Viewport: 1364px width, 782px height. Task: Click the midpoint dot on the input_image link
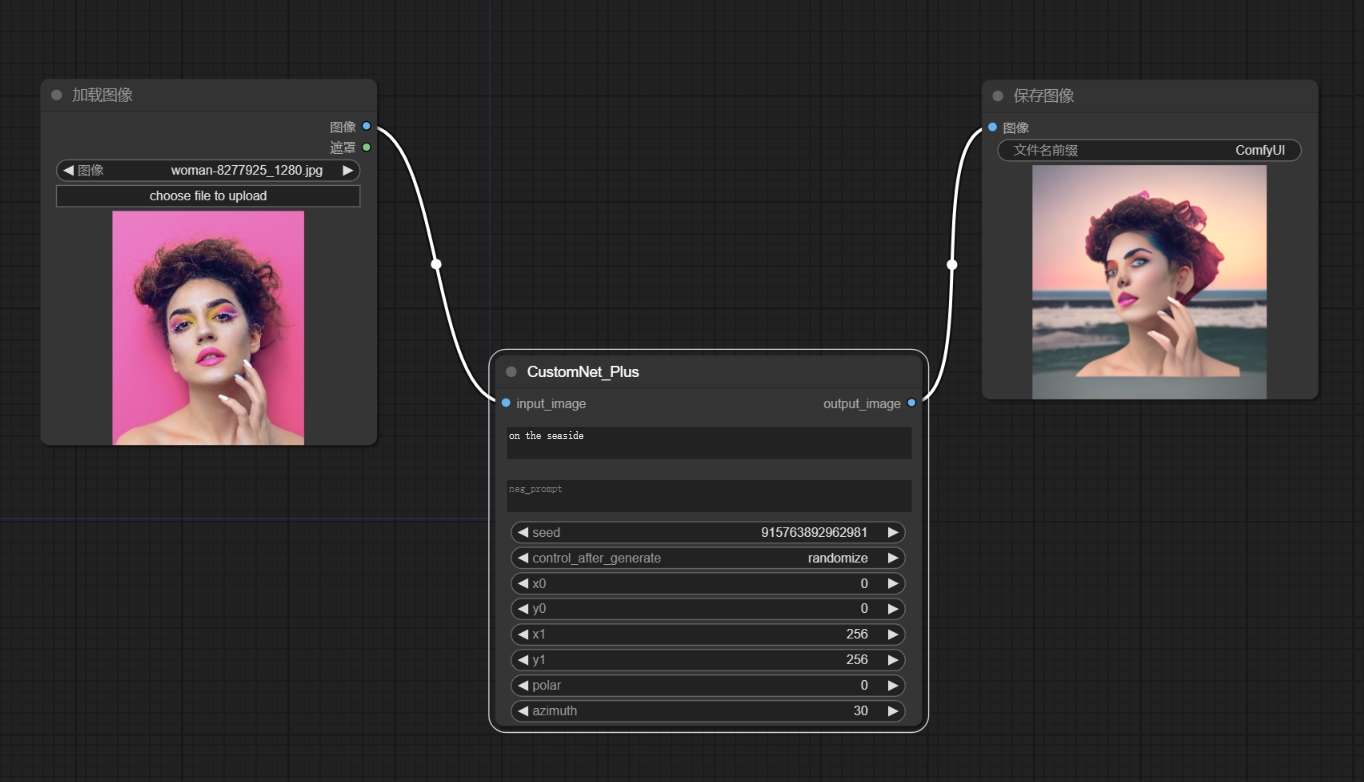pos(436,264)
